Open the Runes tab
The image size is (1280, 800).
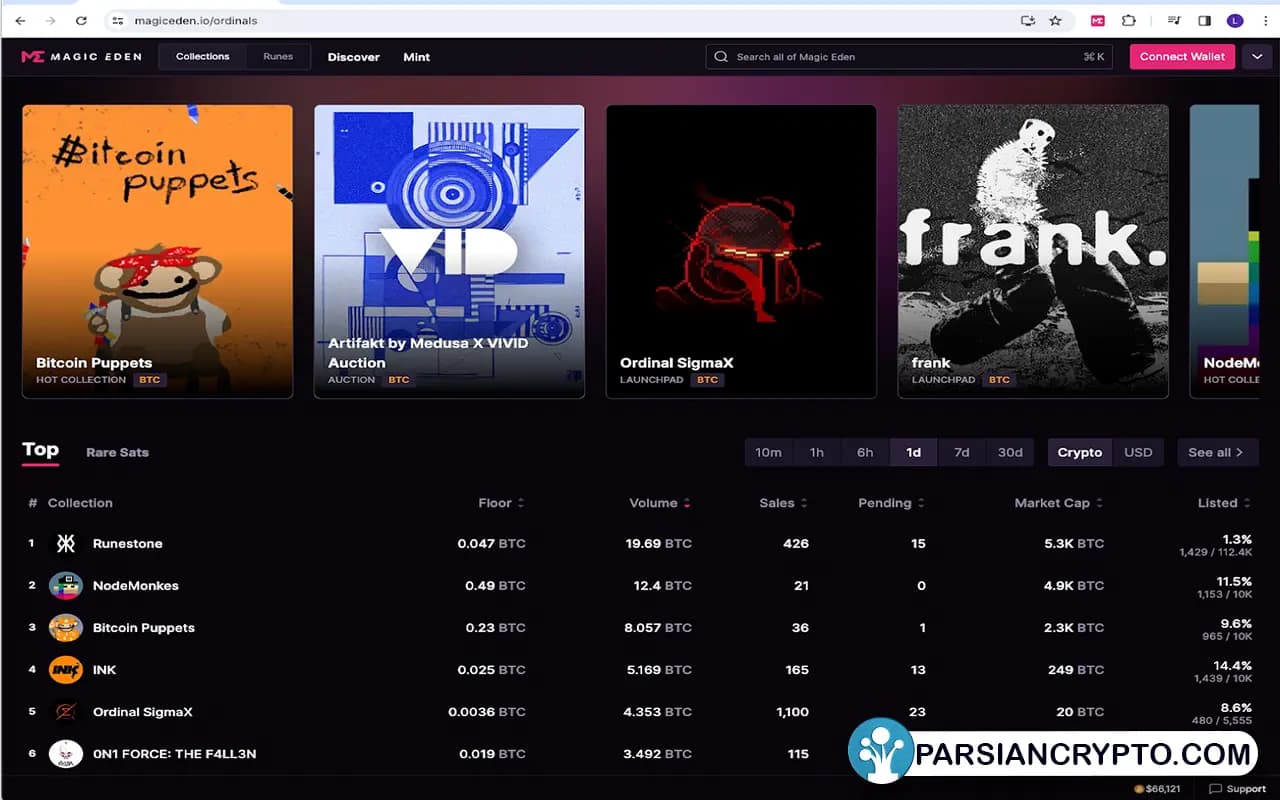click(x=278, y=57)
